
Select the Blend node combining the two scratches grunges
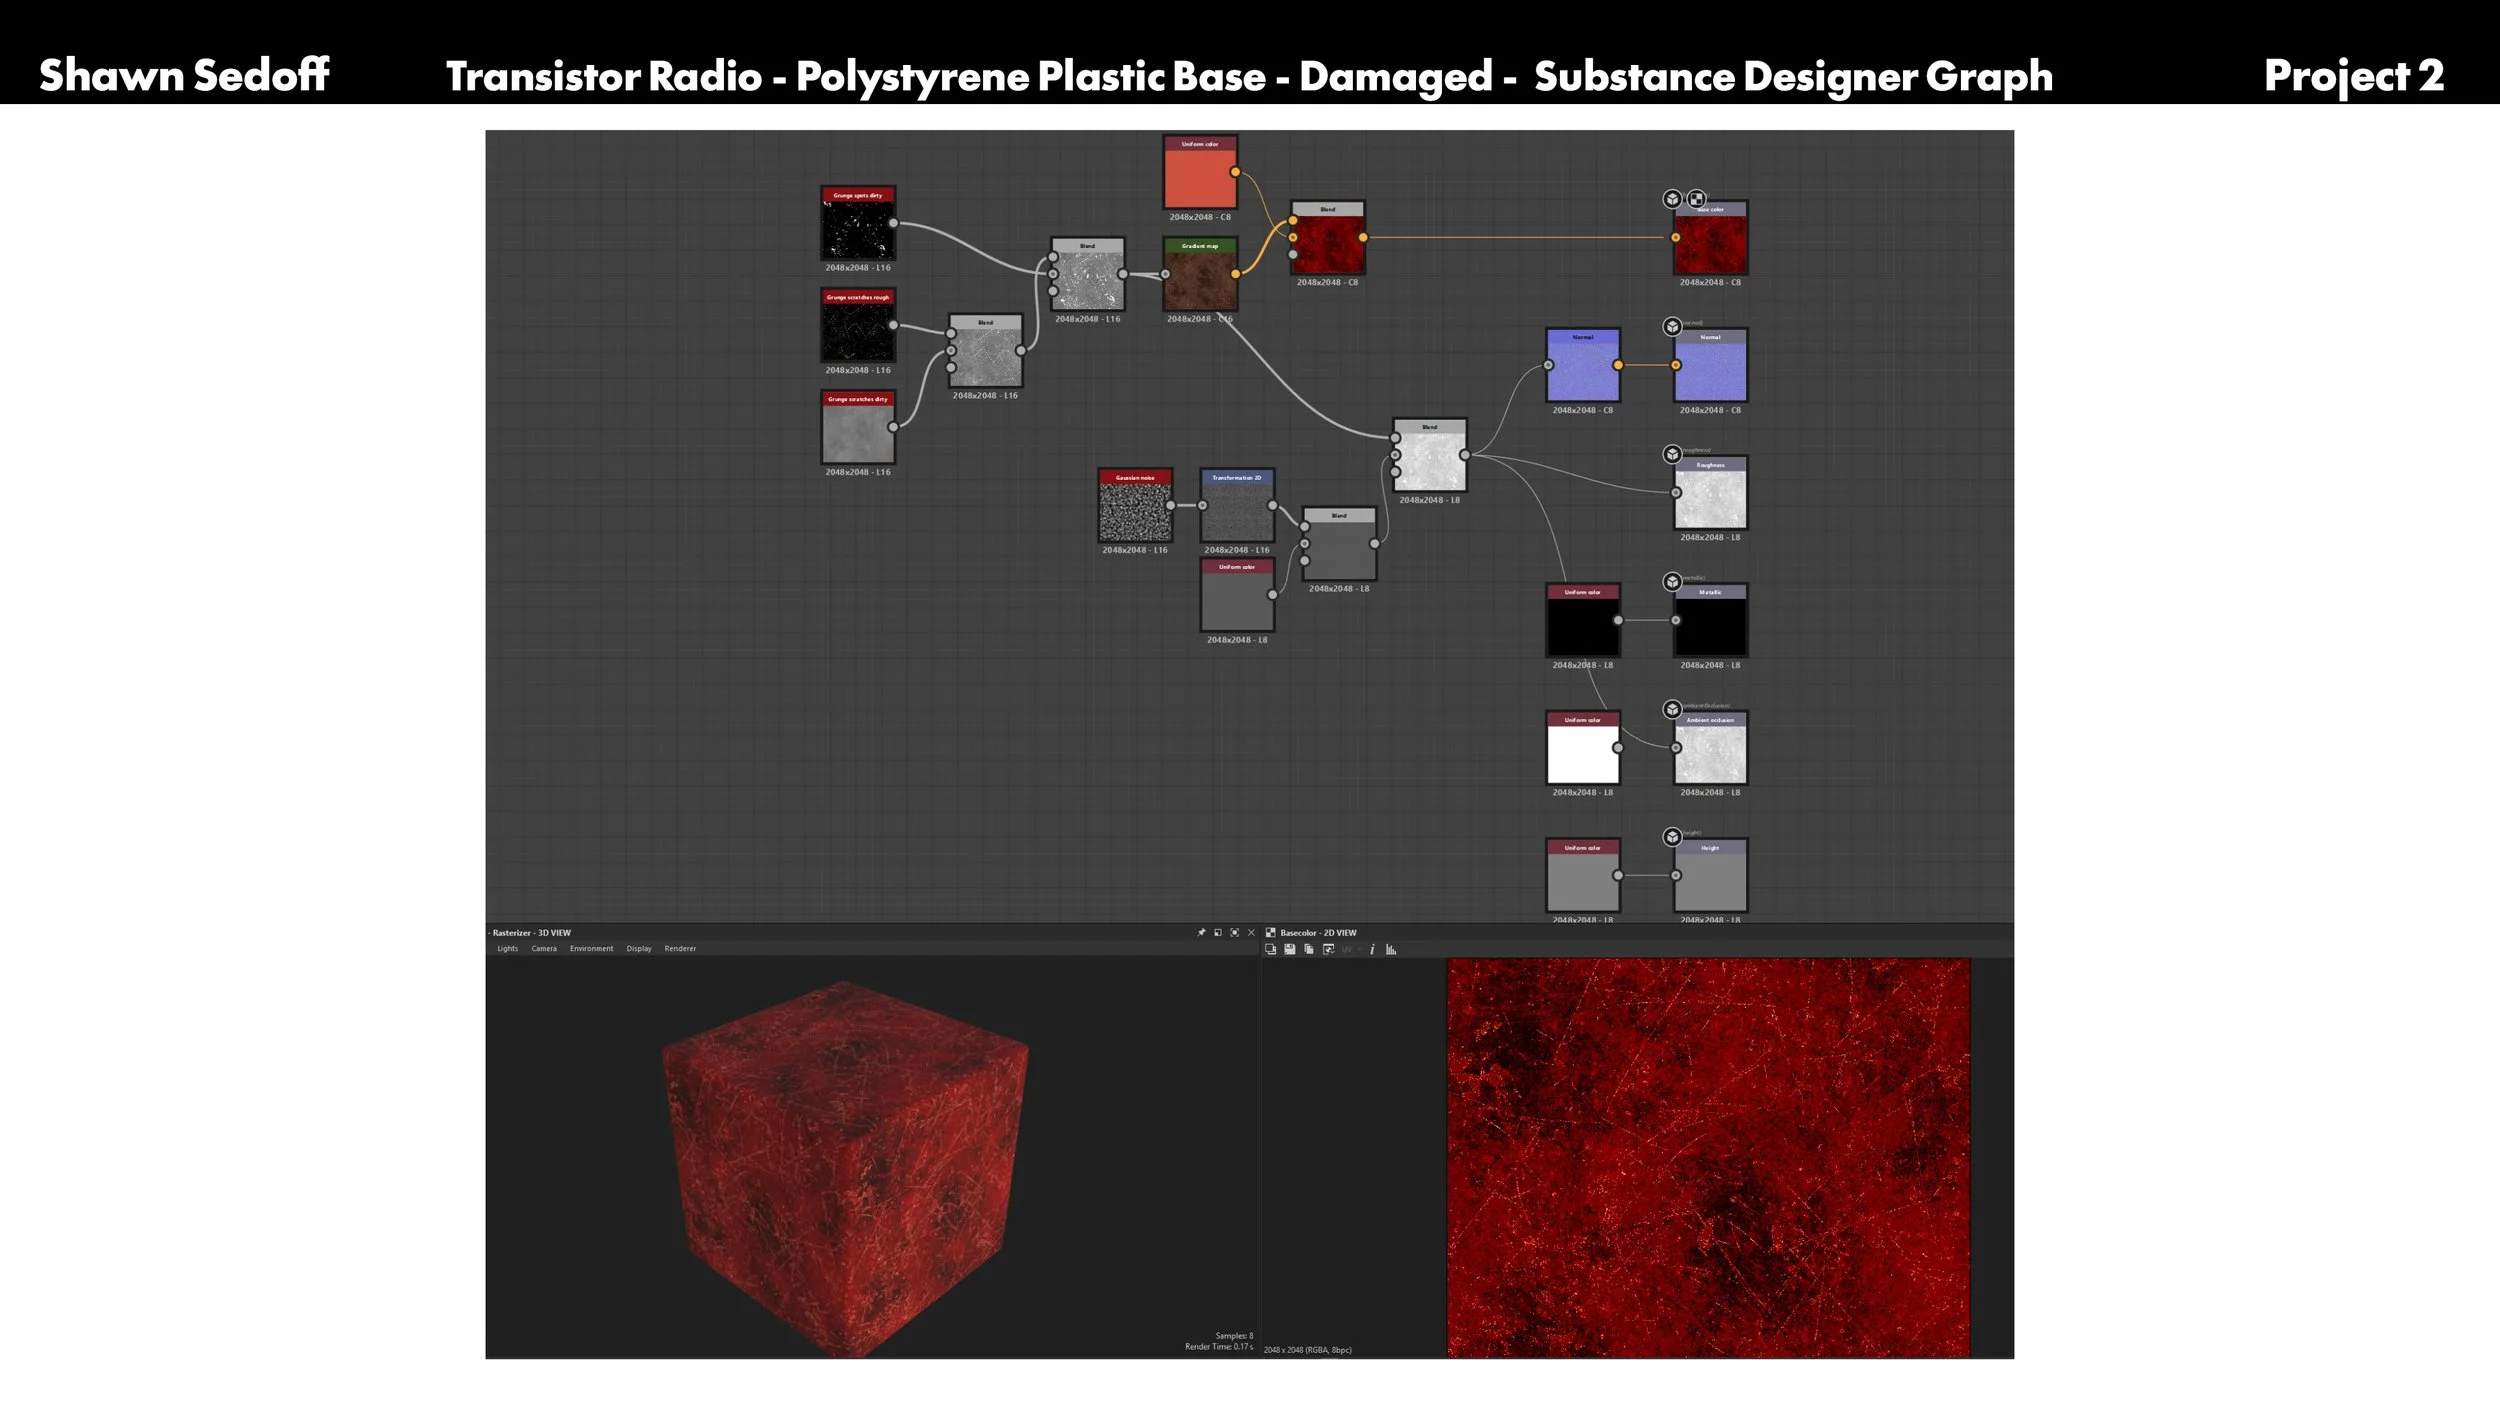[986, 351]
